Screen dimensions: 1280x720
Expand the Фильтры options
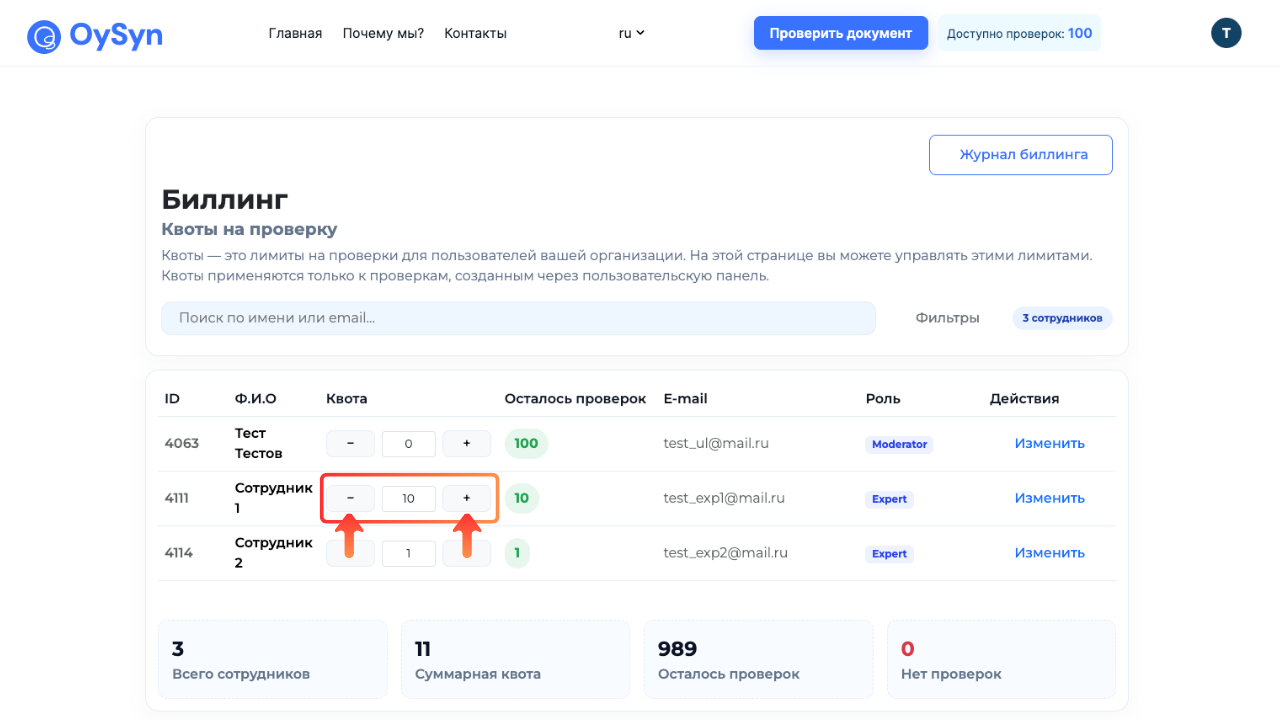point(947,318)
